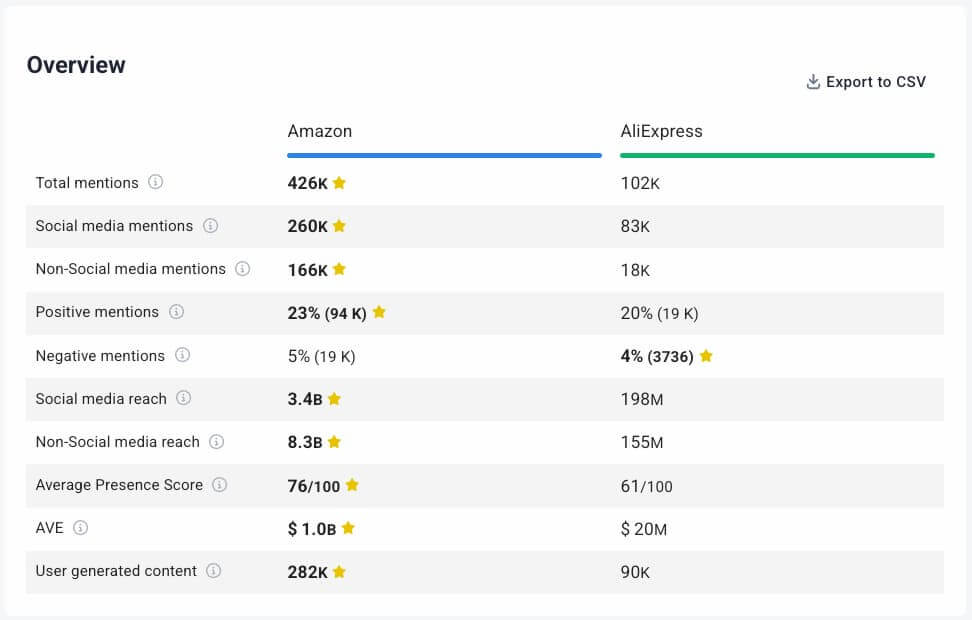This screenshot has height=620, width=972.
Task: Show info for User generated content
Action: [213, 570]
